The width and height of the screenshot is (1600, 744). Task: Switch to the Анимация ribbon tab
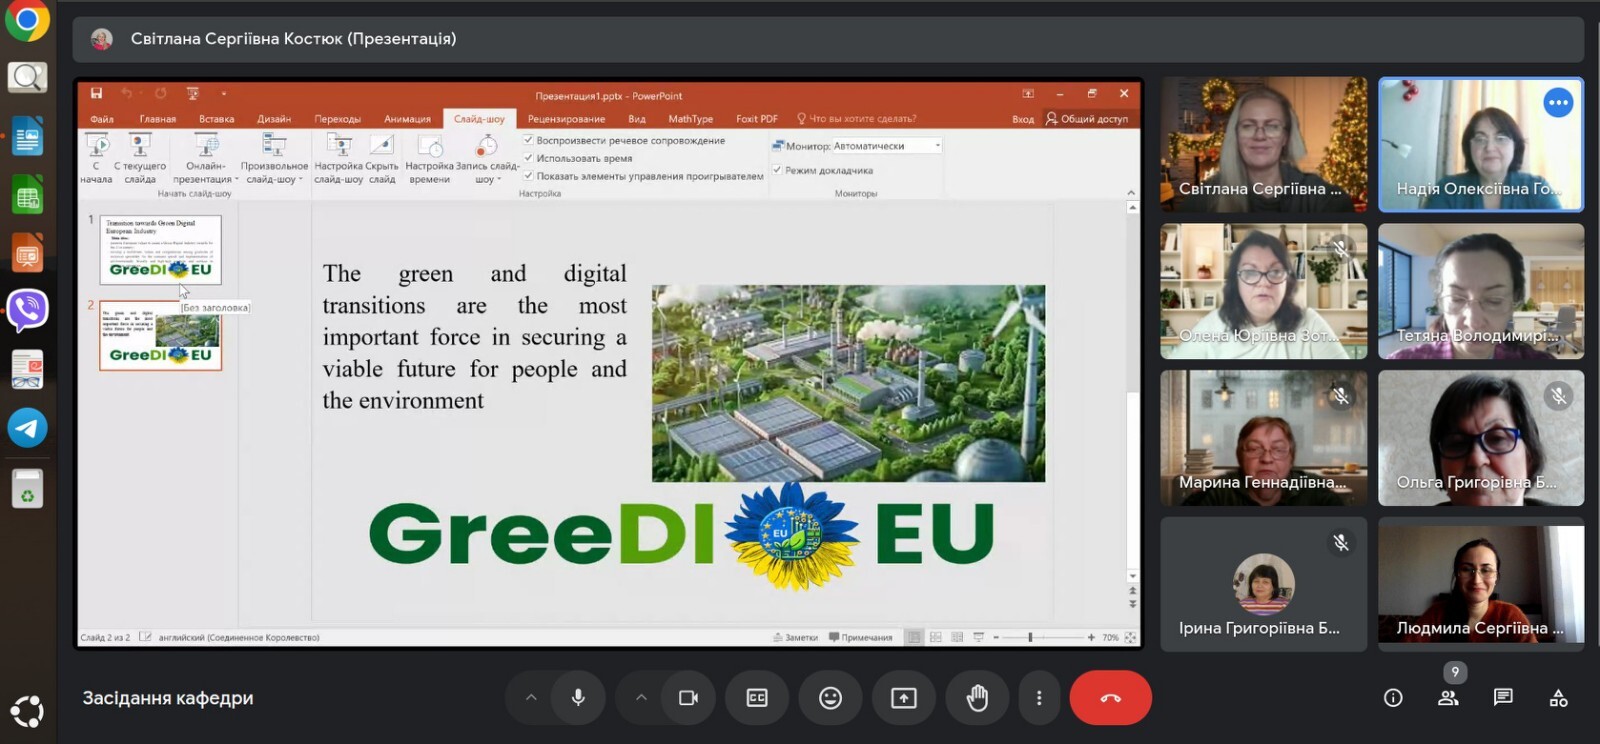[408, 119]
